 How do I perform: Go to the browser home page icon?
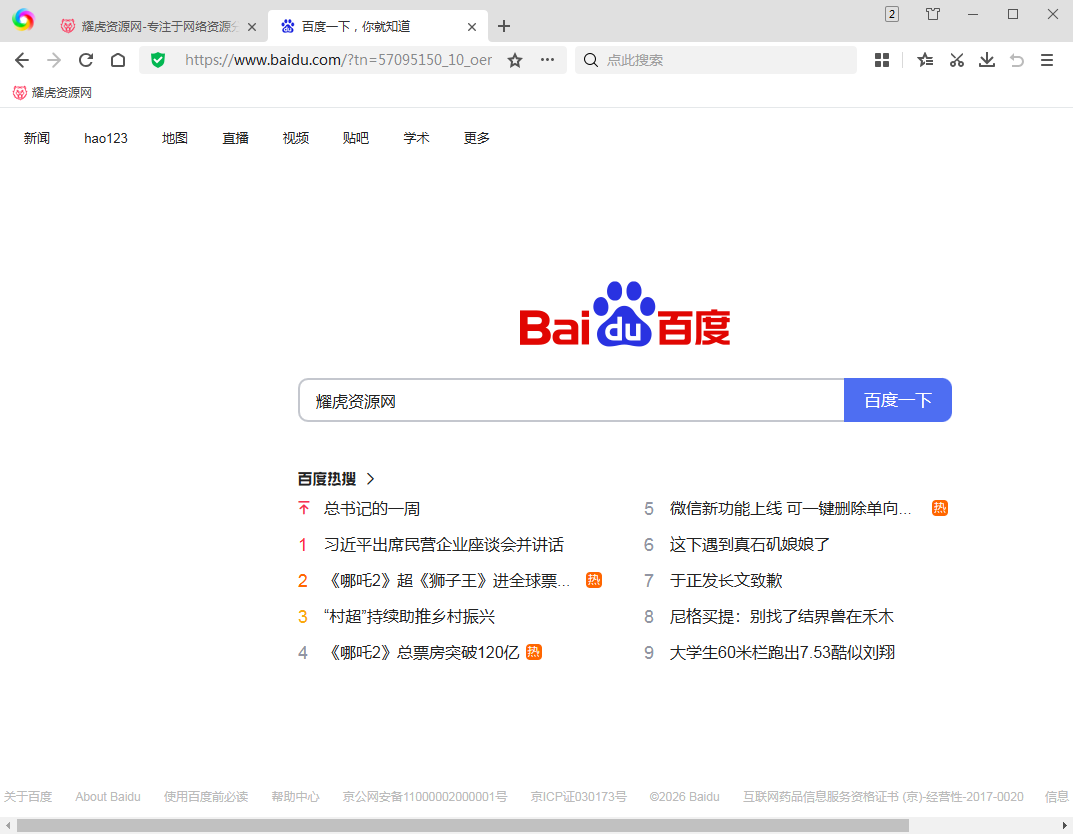tap(118, 60)
